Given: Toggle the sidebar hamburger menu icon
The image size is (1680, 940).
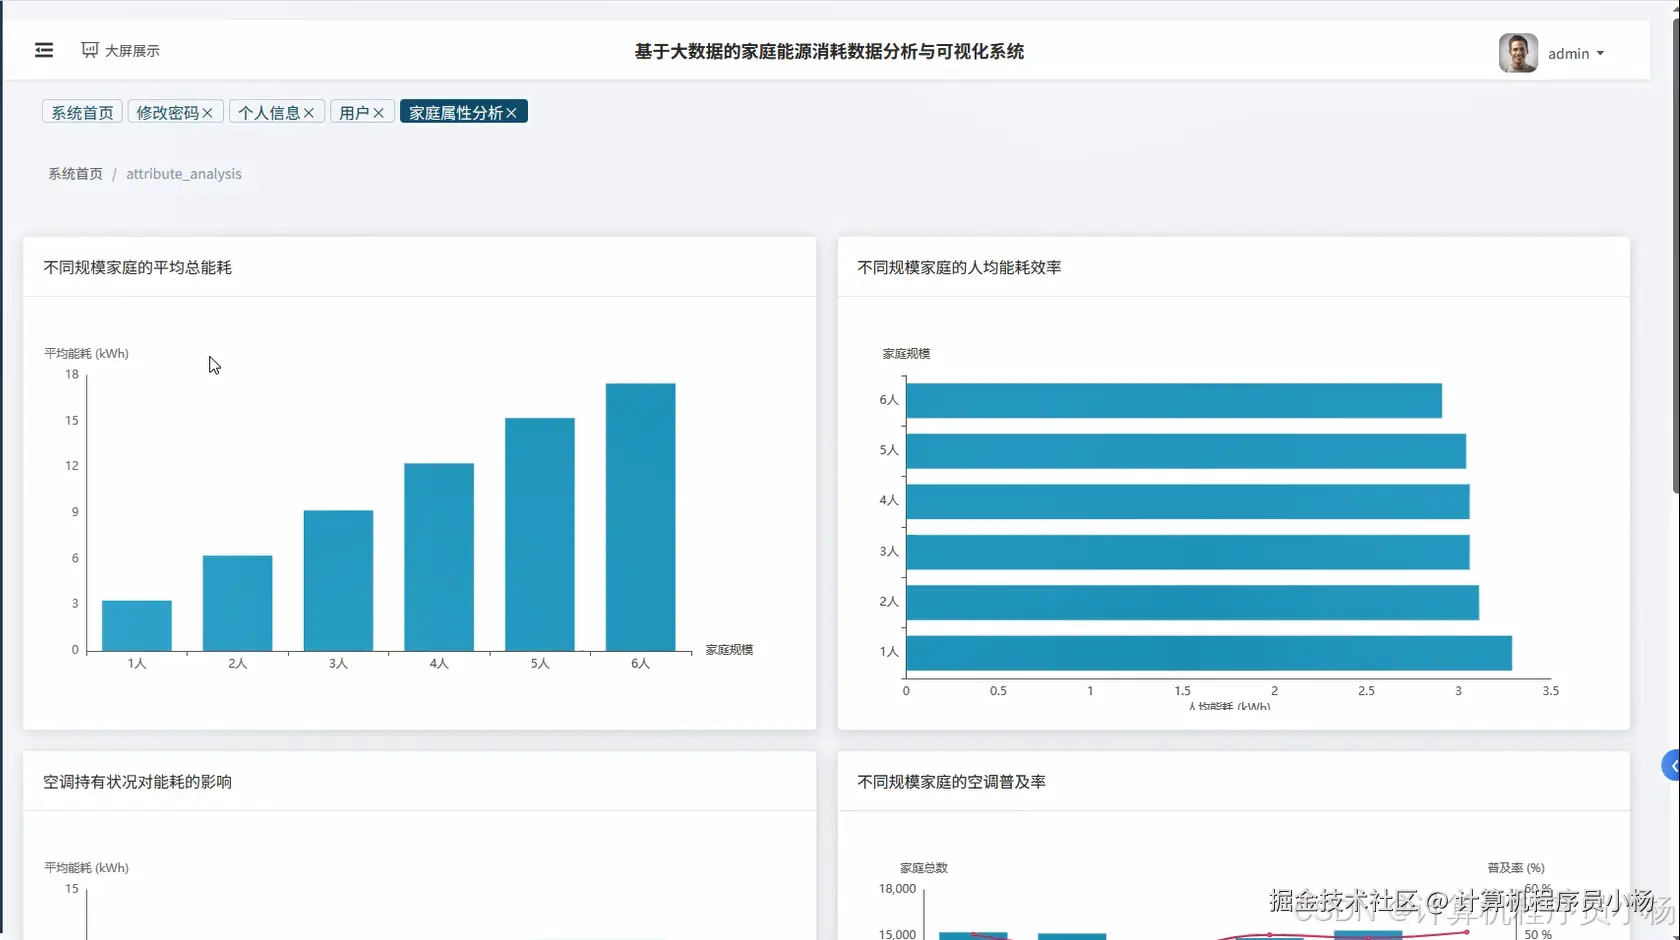Looking at the screenshot, I should 44,50.
